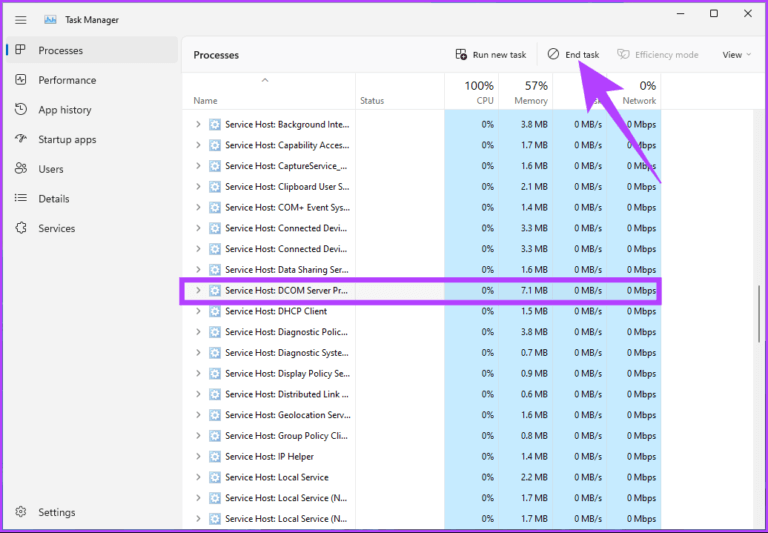Click the 7.1 MB memory value

(534, 291)
